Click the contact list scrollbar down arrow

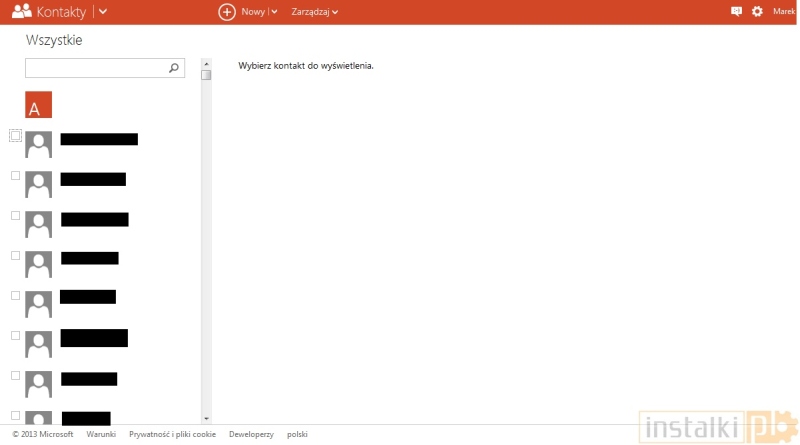coord(206,418)
